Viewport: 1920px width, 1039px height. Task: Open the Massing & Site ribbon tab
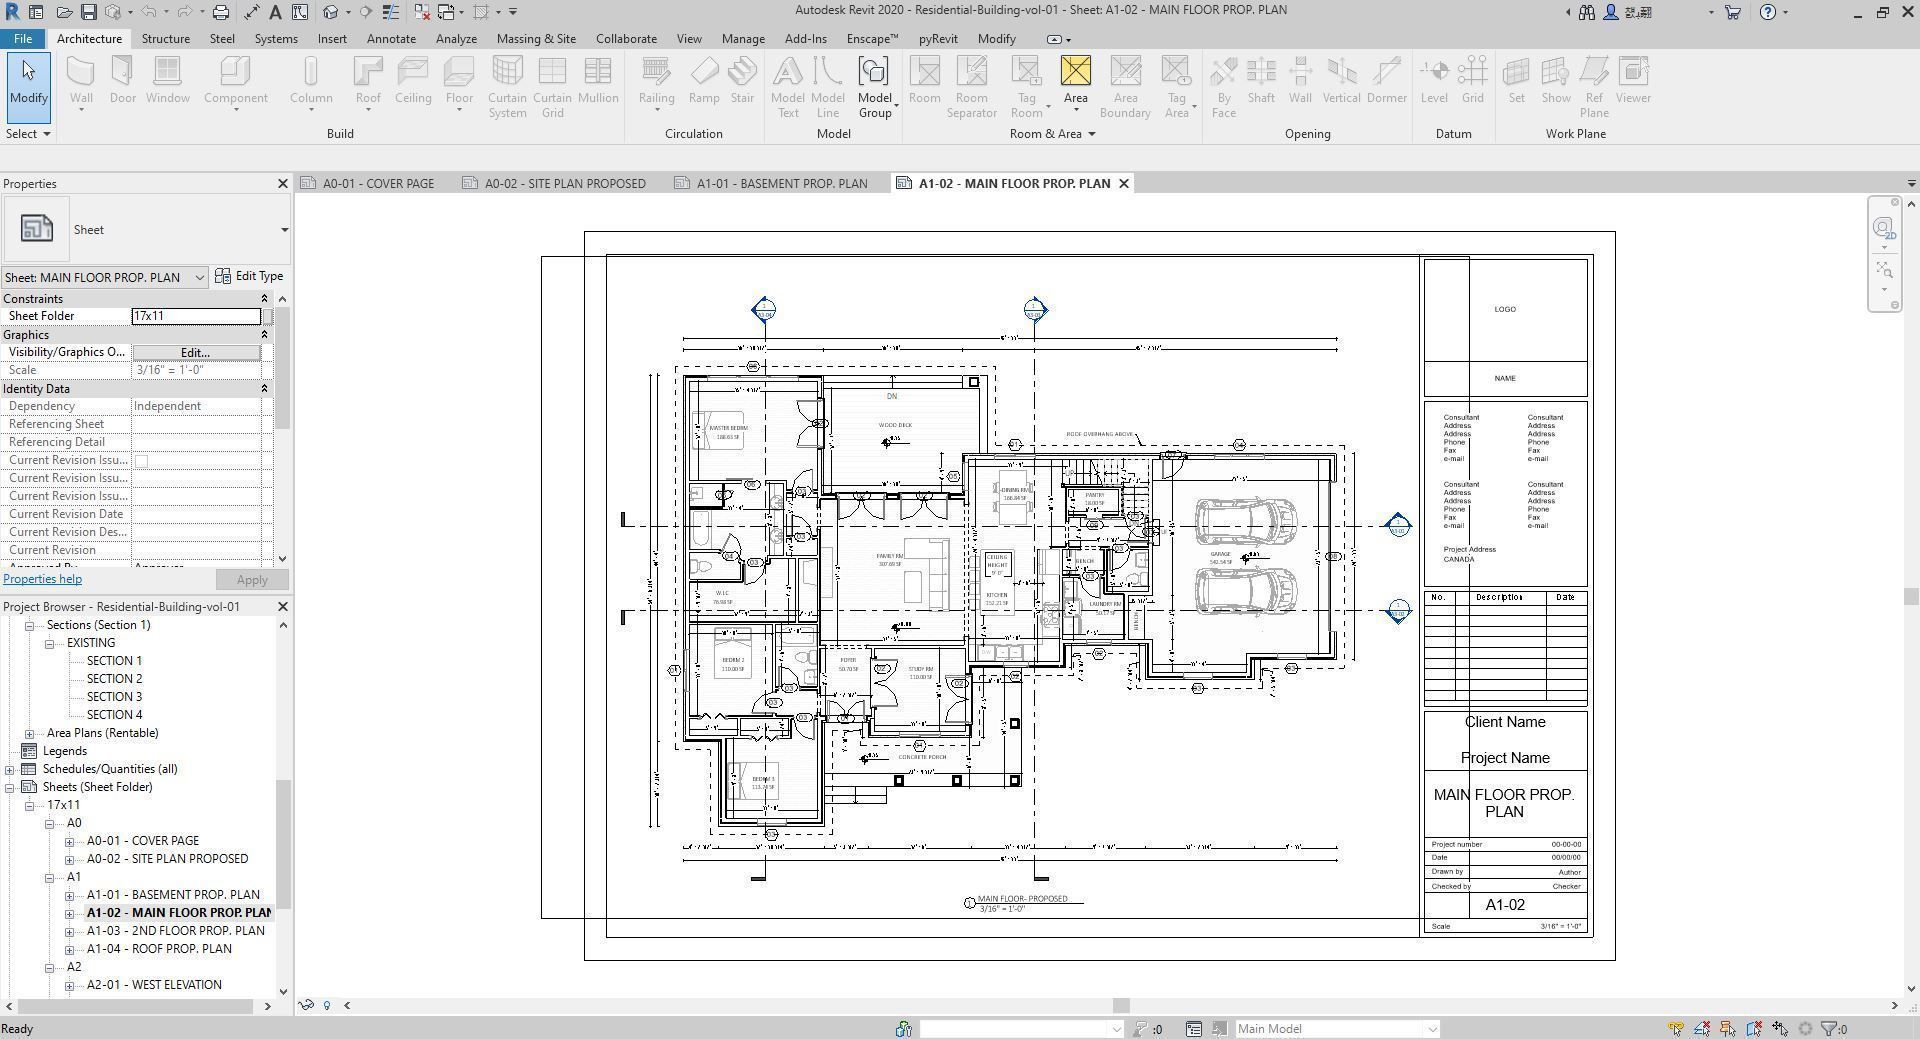point(536,39)
